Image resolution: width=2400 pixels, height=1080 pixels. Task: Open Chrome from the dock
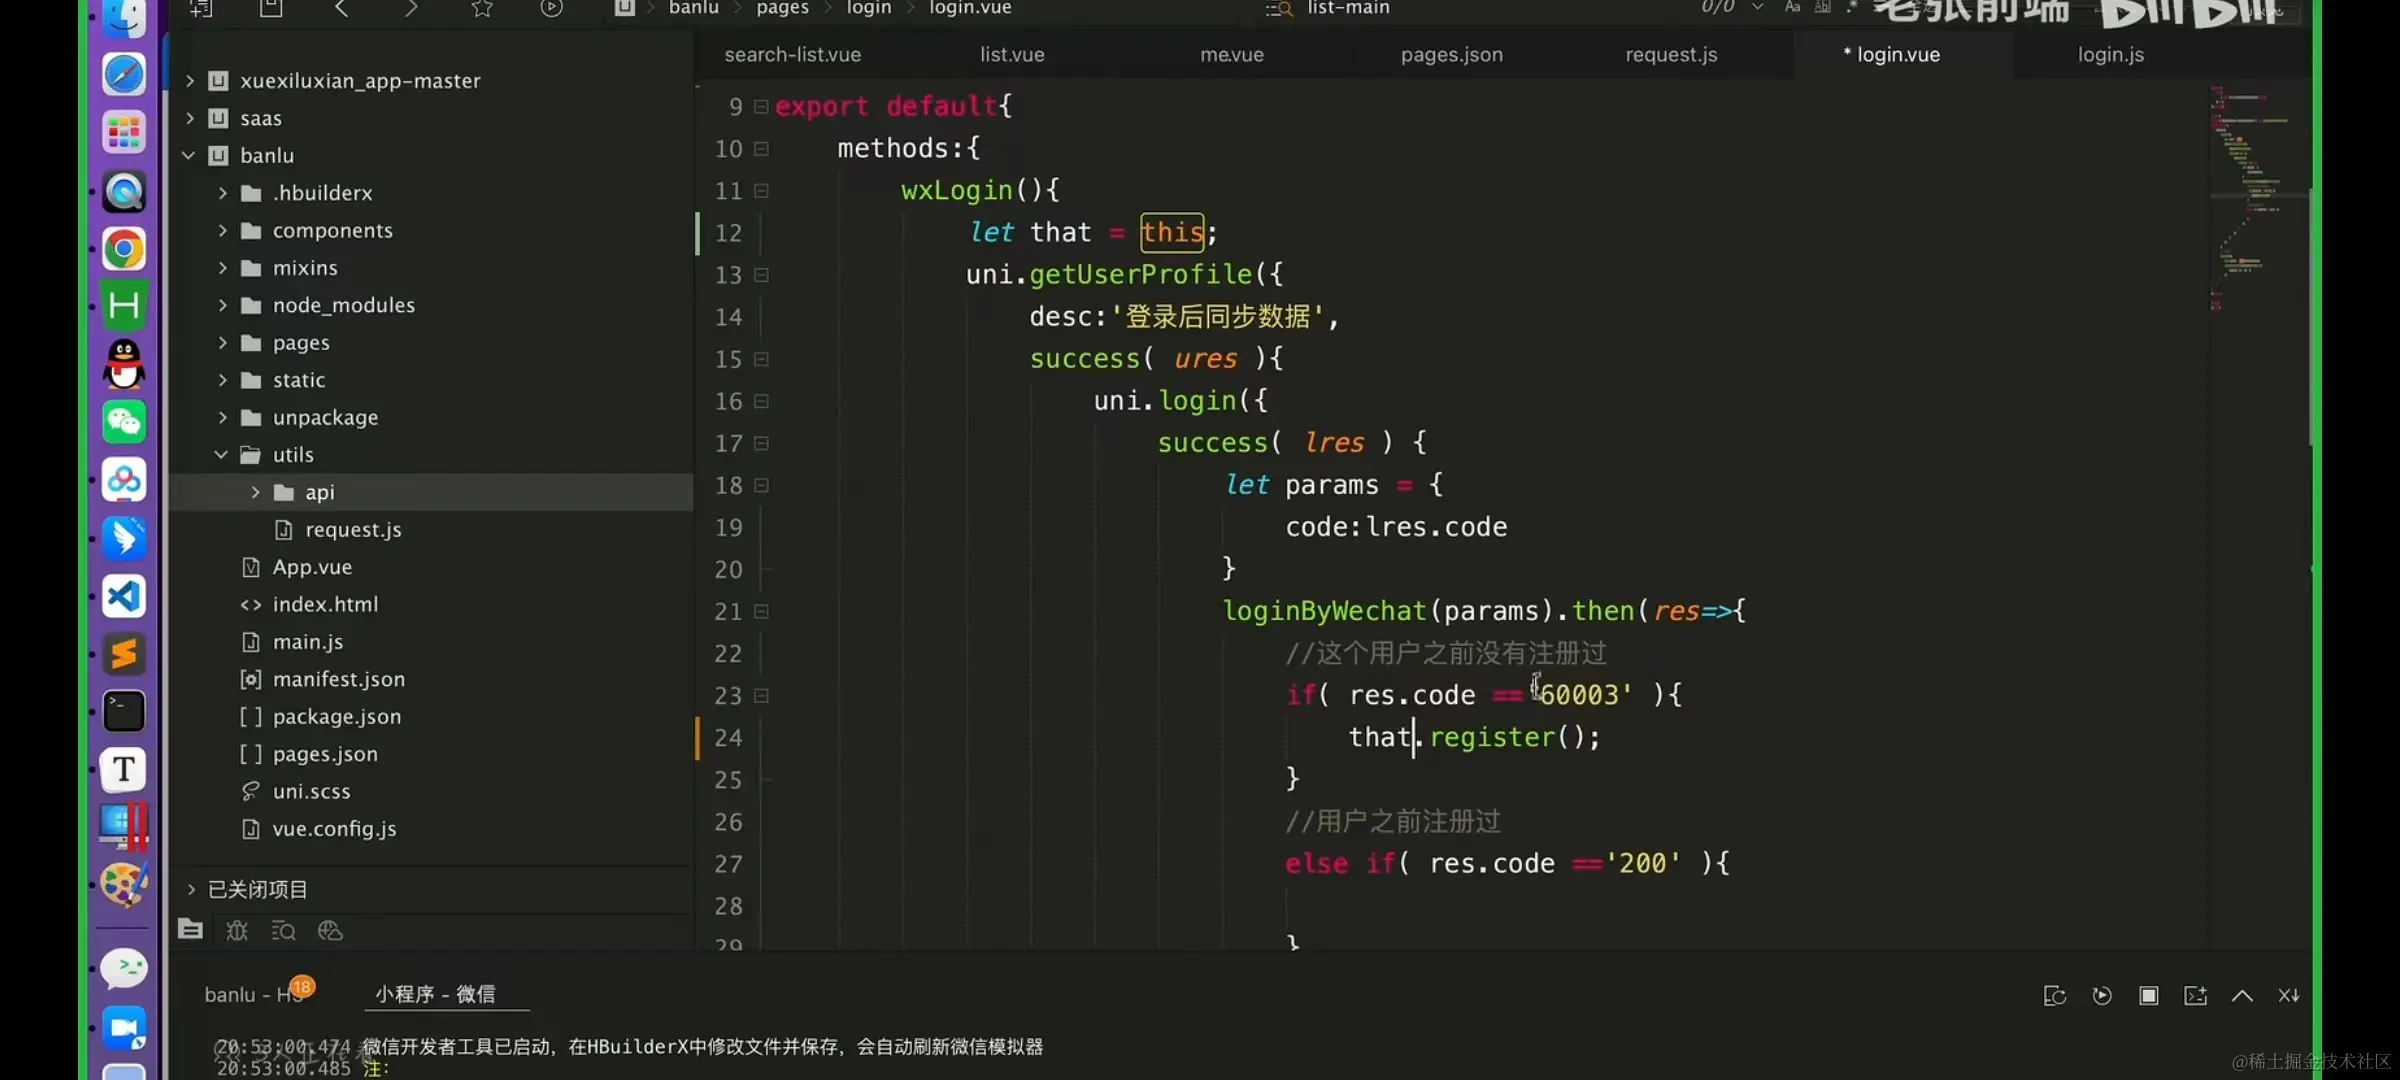click(124, 249)
